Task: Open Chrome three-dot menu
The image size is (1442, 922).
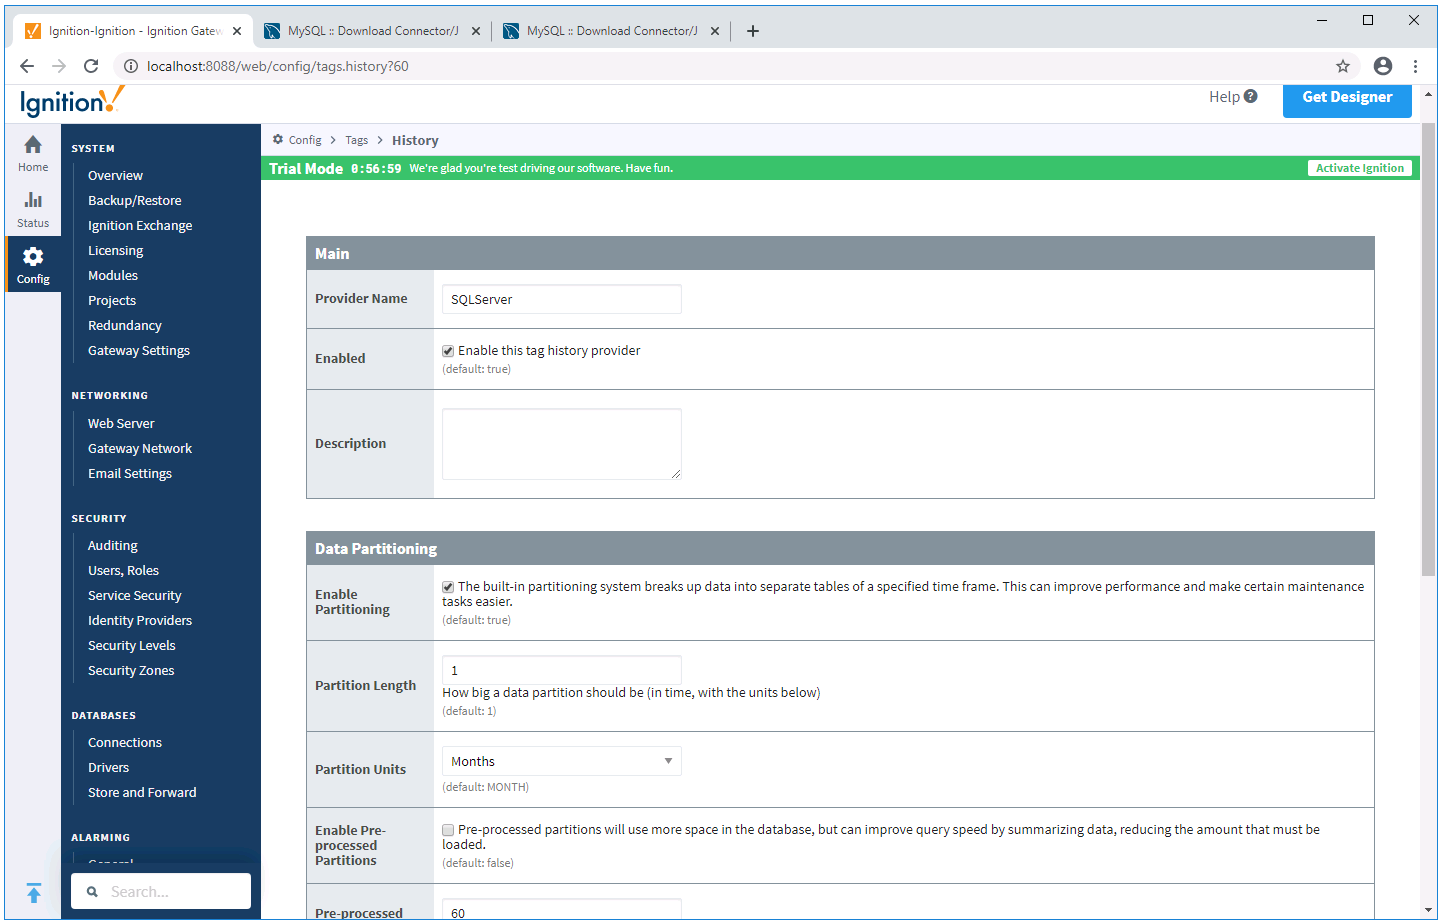Action: click(x=1415, y=66)
